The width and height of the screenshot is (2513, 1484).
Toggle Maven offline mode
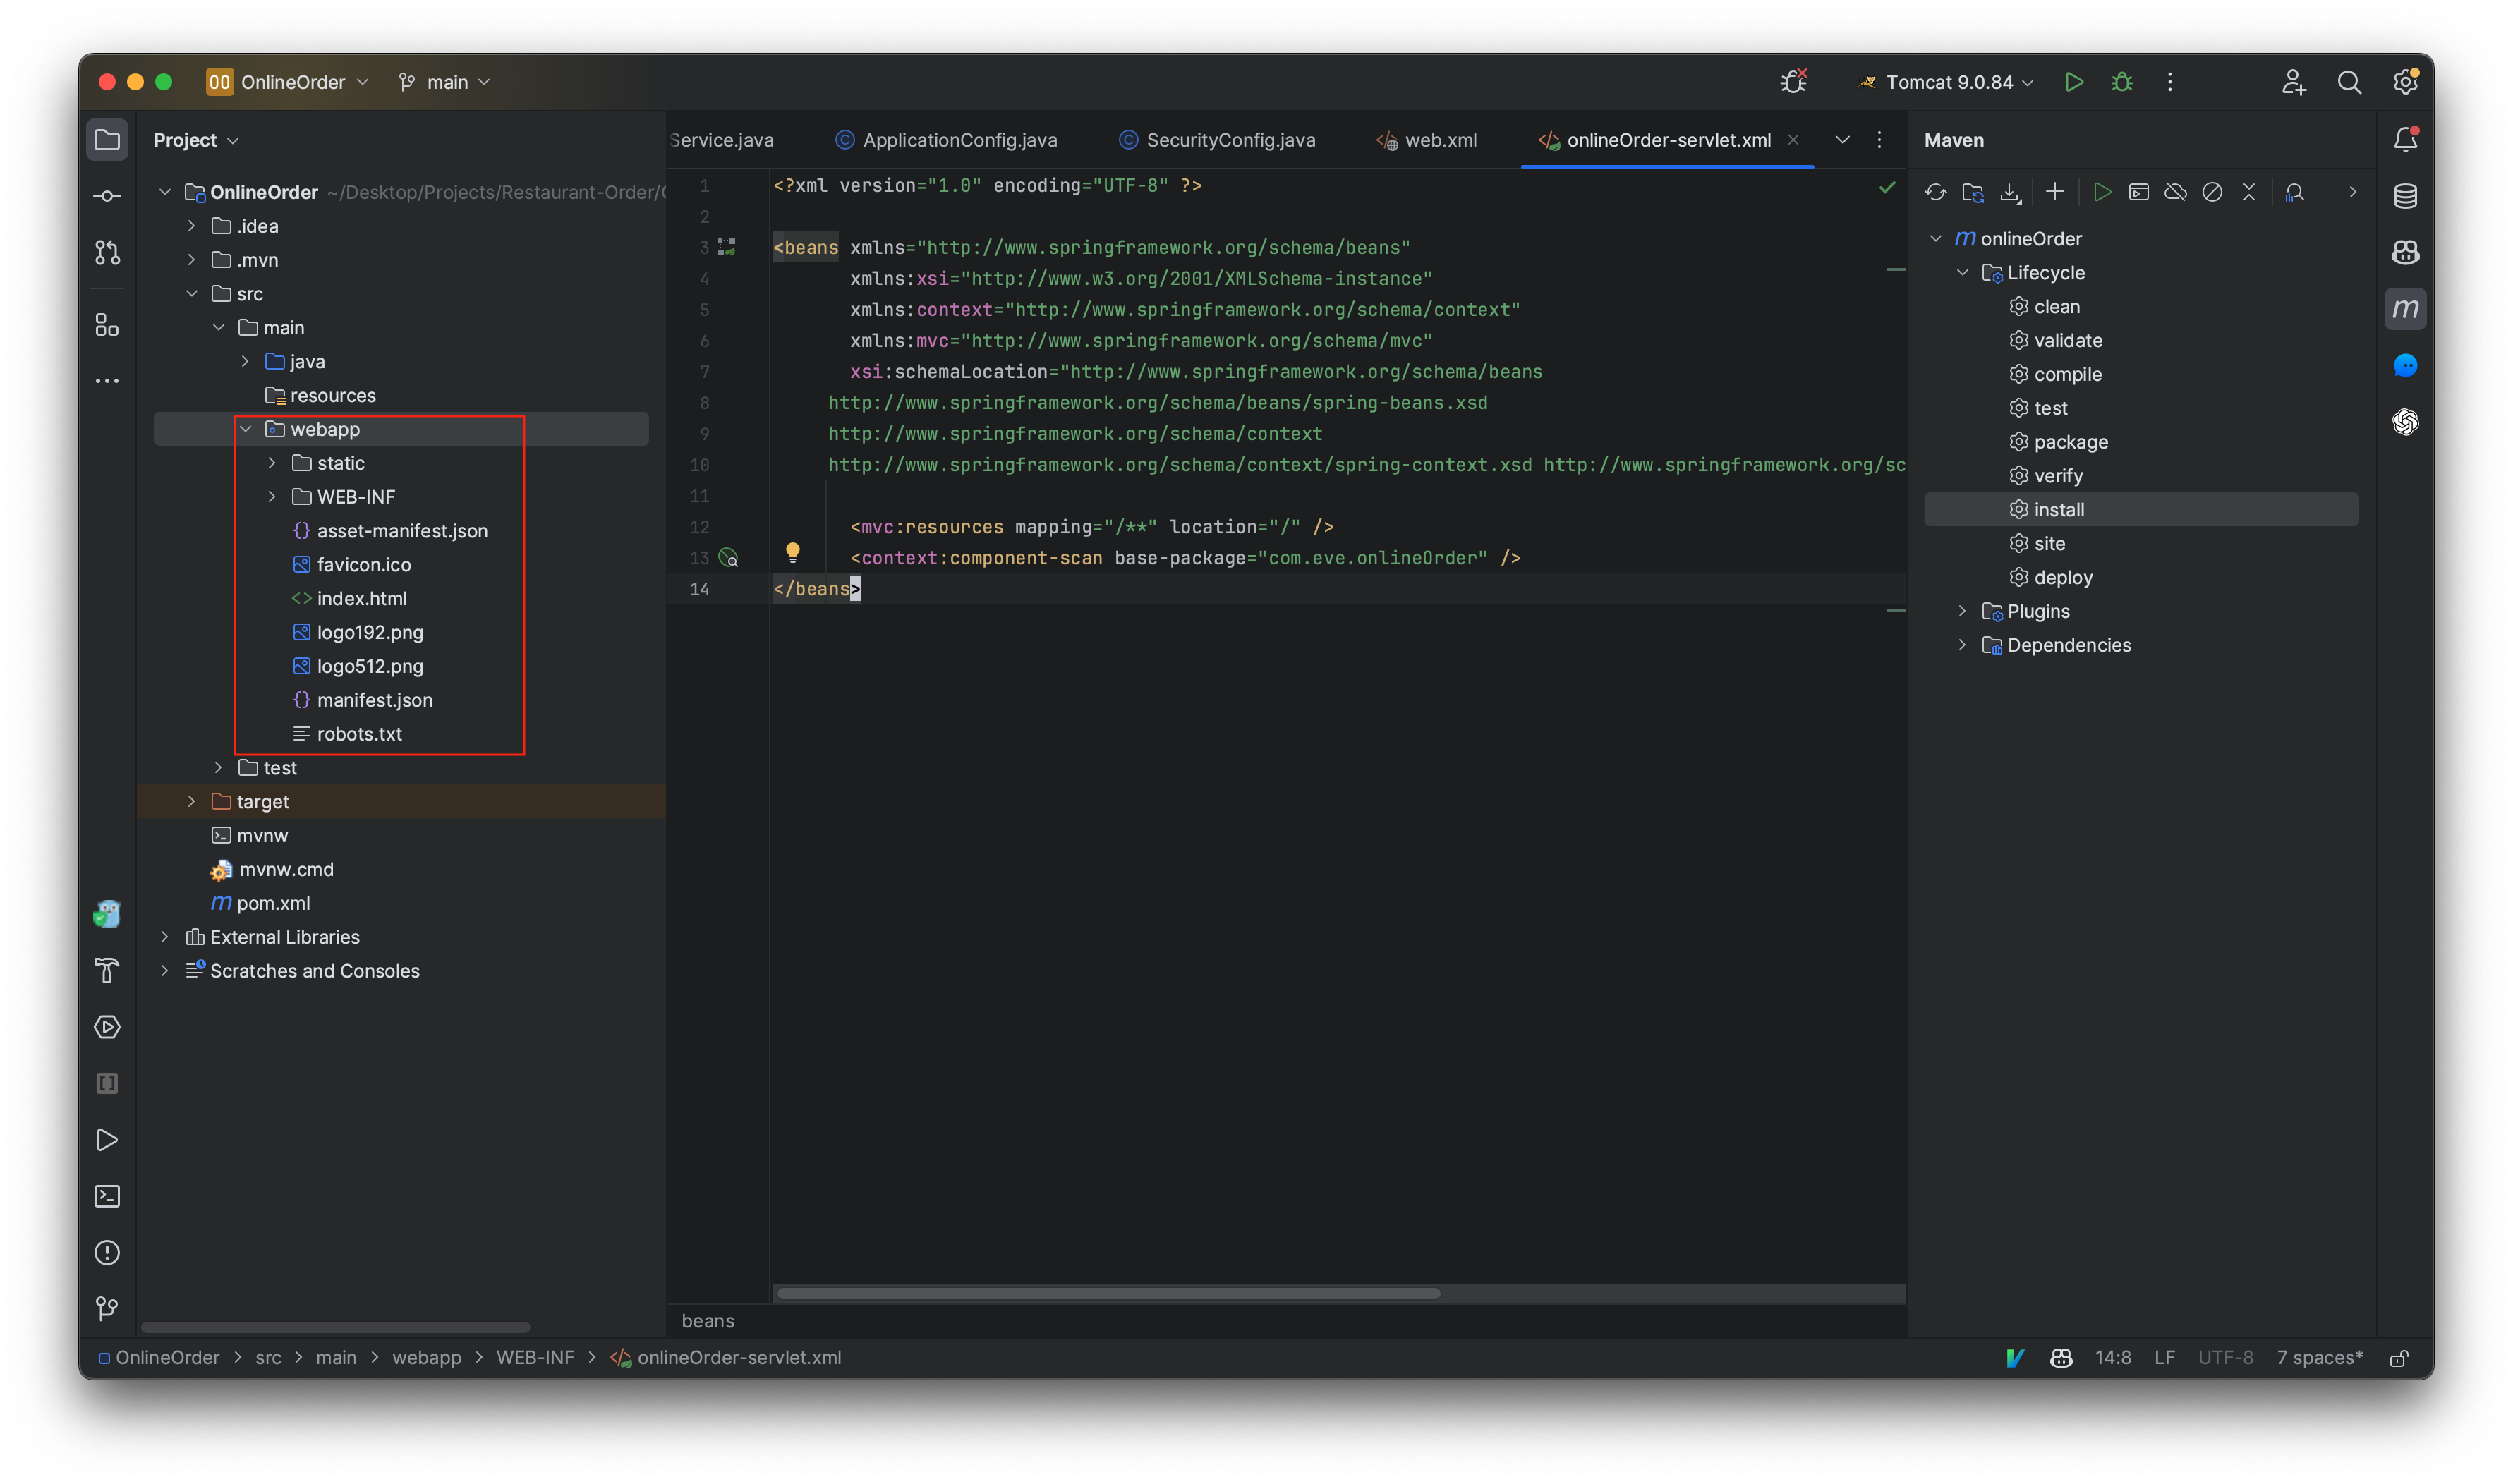pos(2176,192)
